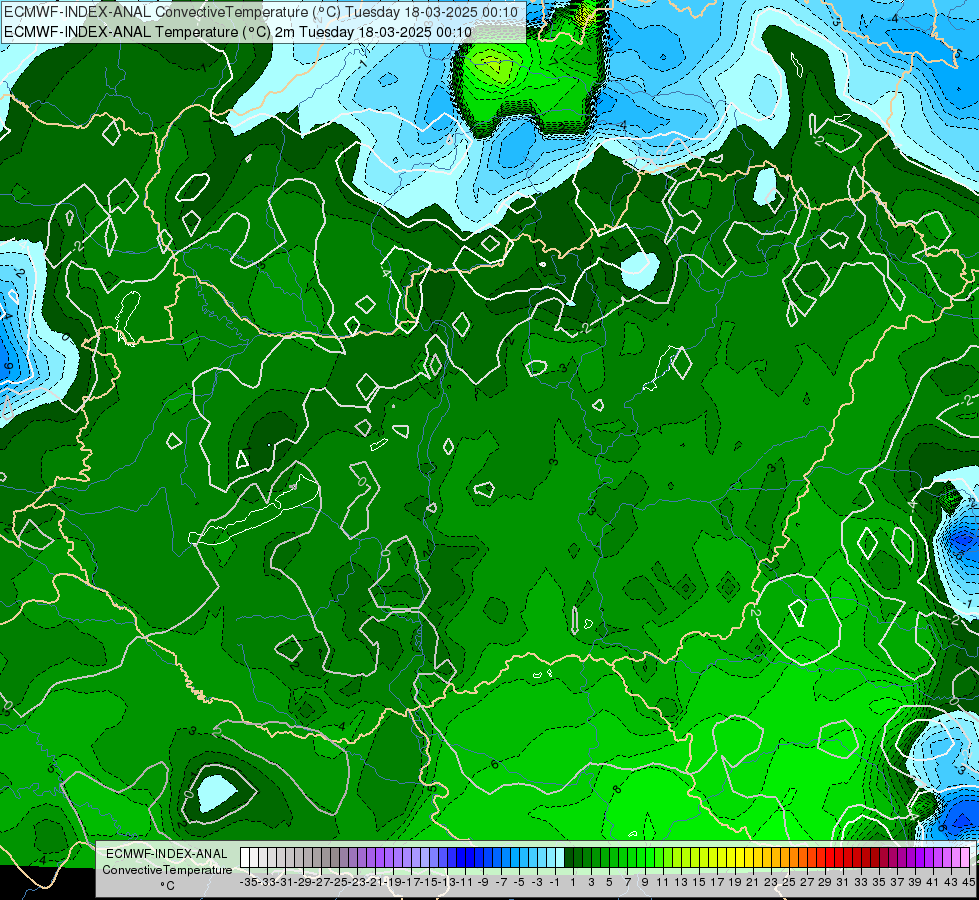The width and height of the screenshot is (979, 900).
Task: Select the darkest green swatch above label 1
Action: 569,857
